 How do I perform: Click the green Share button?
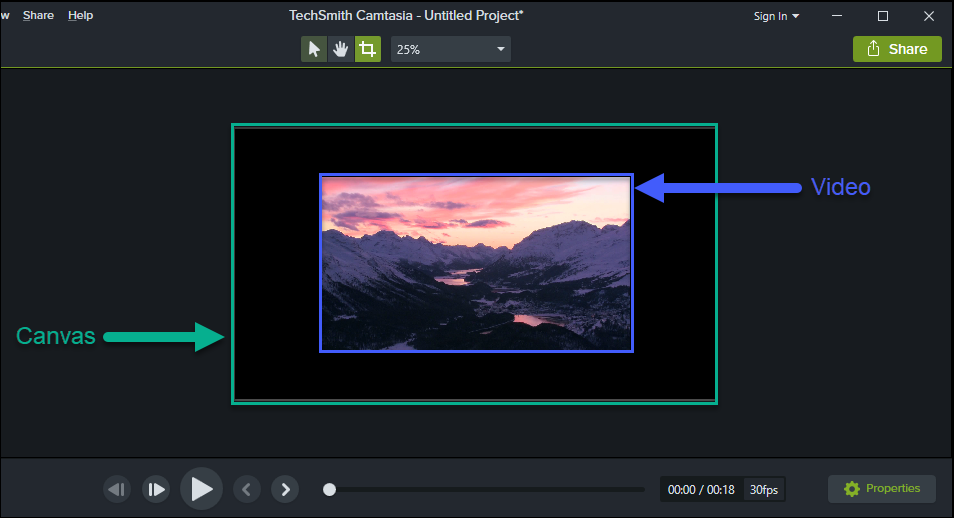897,49
